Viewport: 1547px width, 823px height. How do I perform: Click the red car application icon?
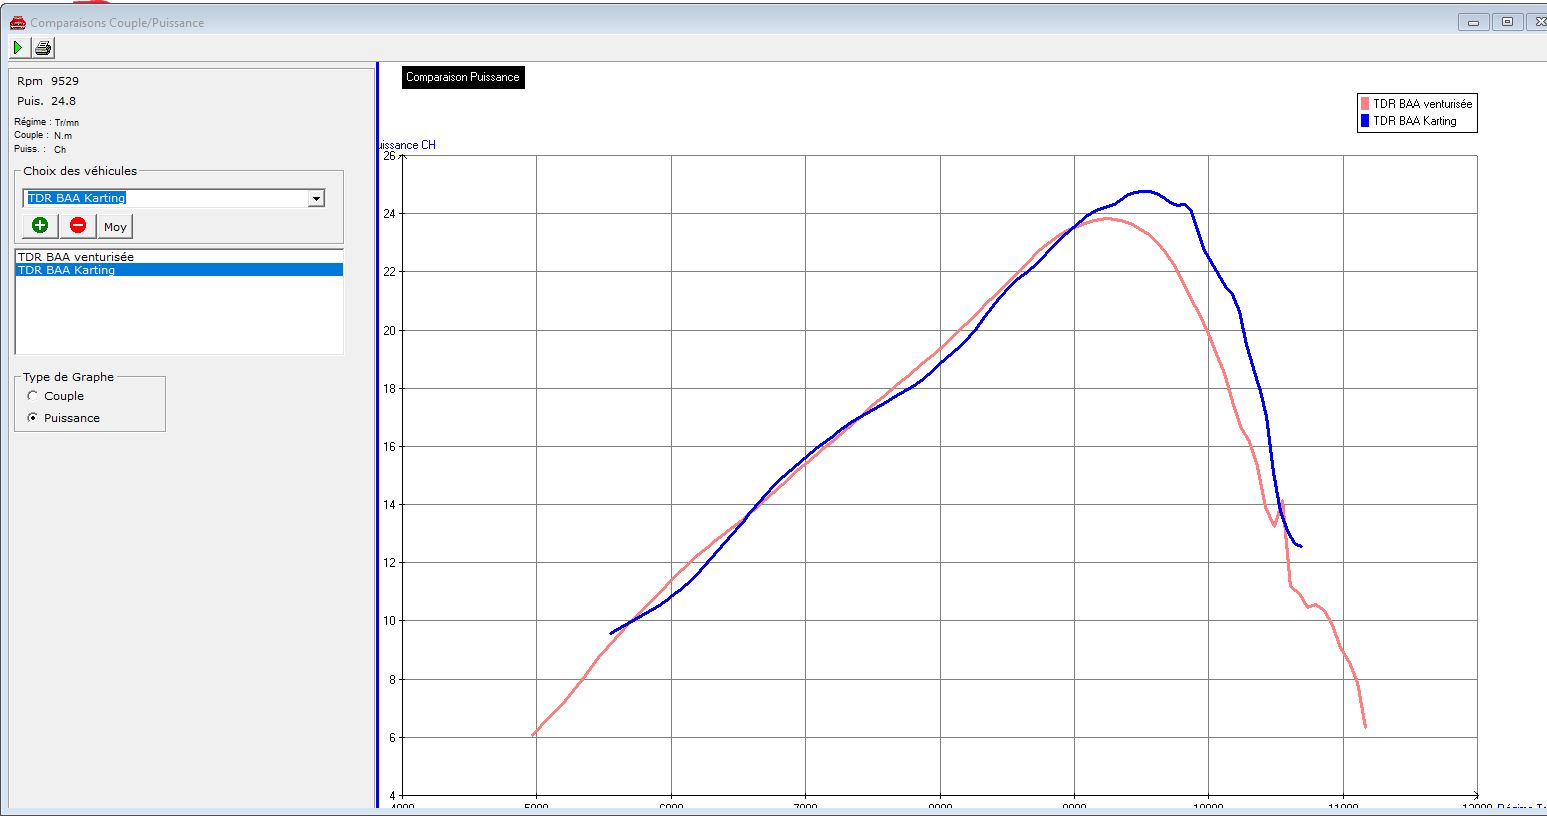[17, 22]
